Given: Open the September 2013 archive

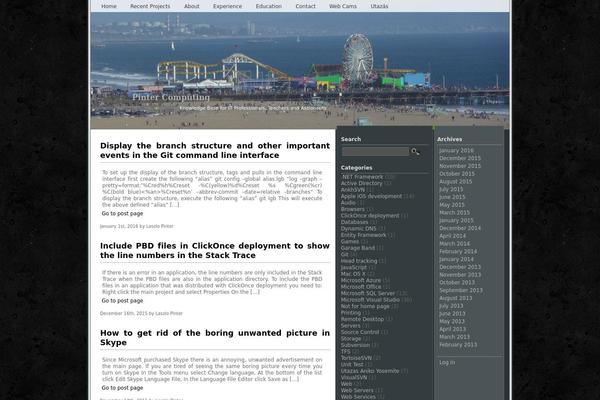Looking at the screenshot, I should coord(461,291).
